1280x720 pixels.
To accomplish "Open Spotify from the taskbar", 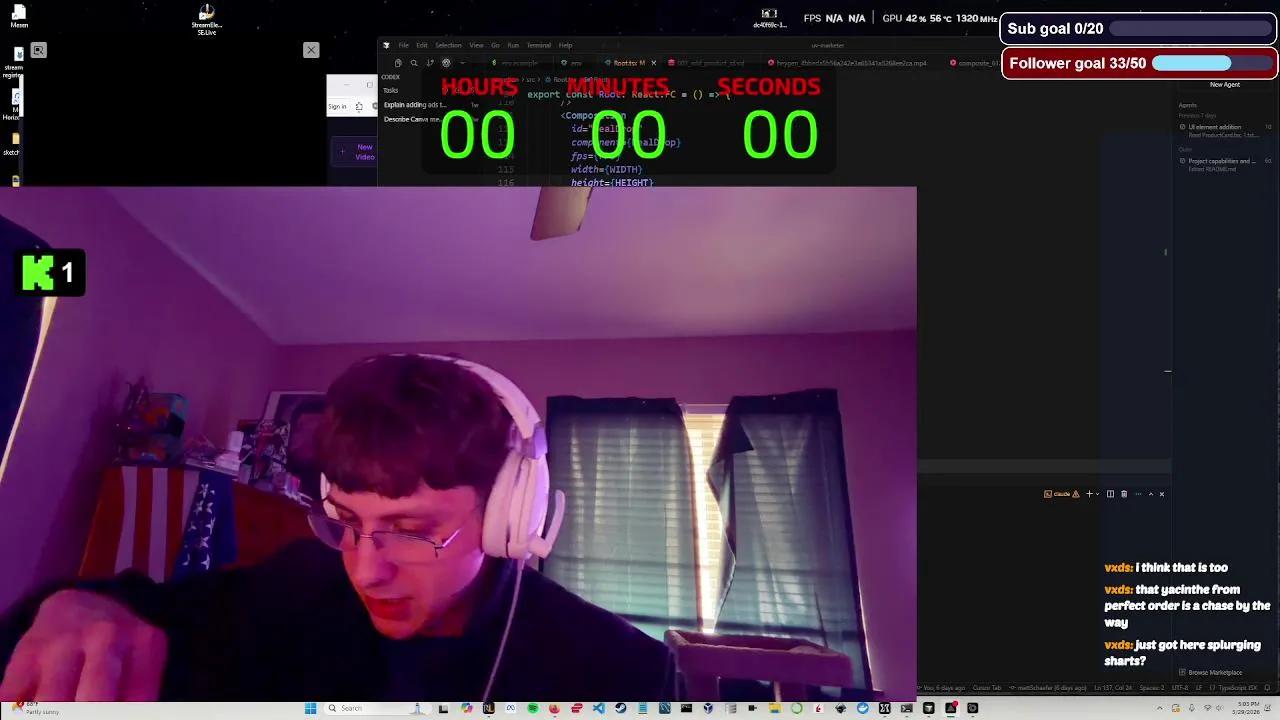I will tap(533, 709).
